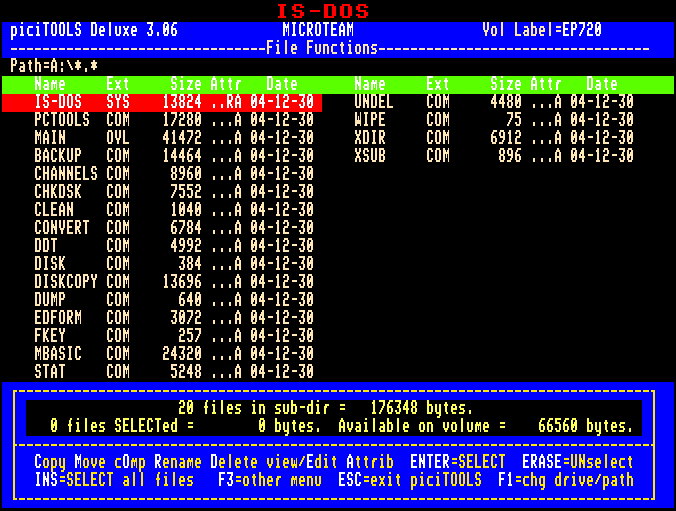Click the Vol Label=EP720 text

point(541,30)
